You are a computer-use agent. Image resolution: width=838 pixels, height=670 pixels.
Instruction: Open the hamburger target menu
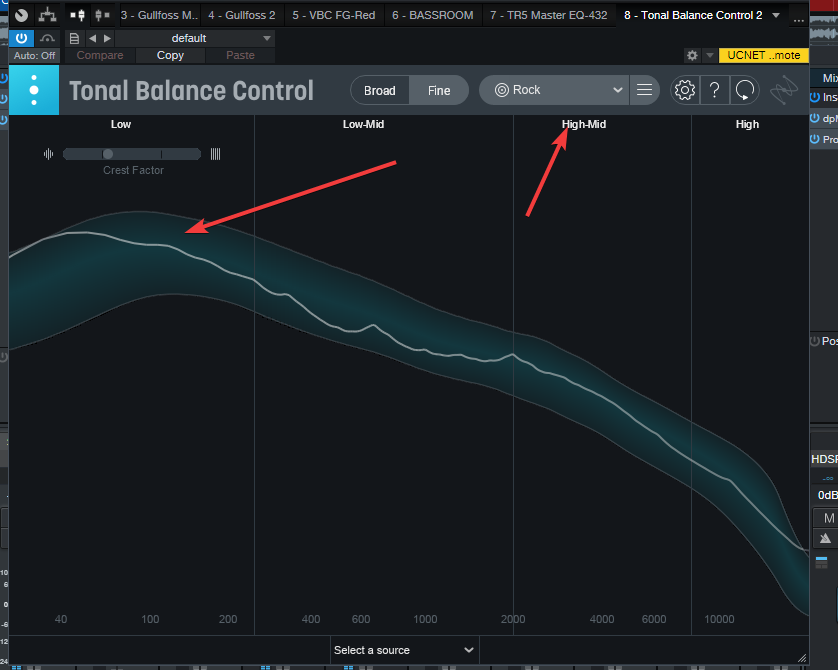[645, 90]
